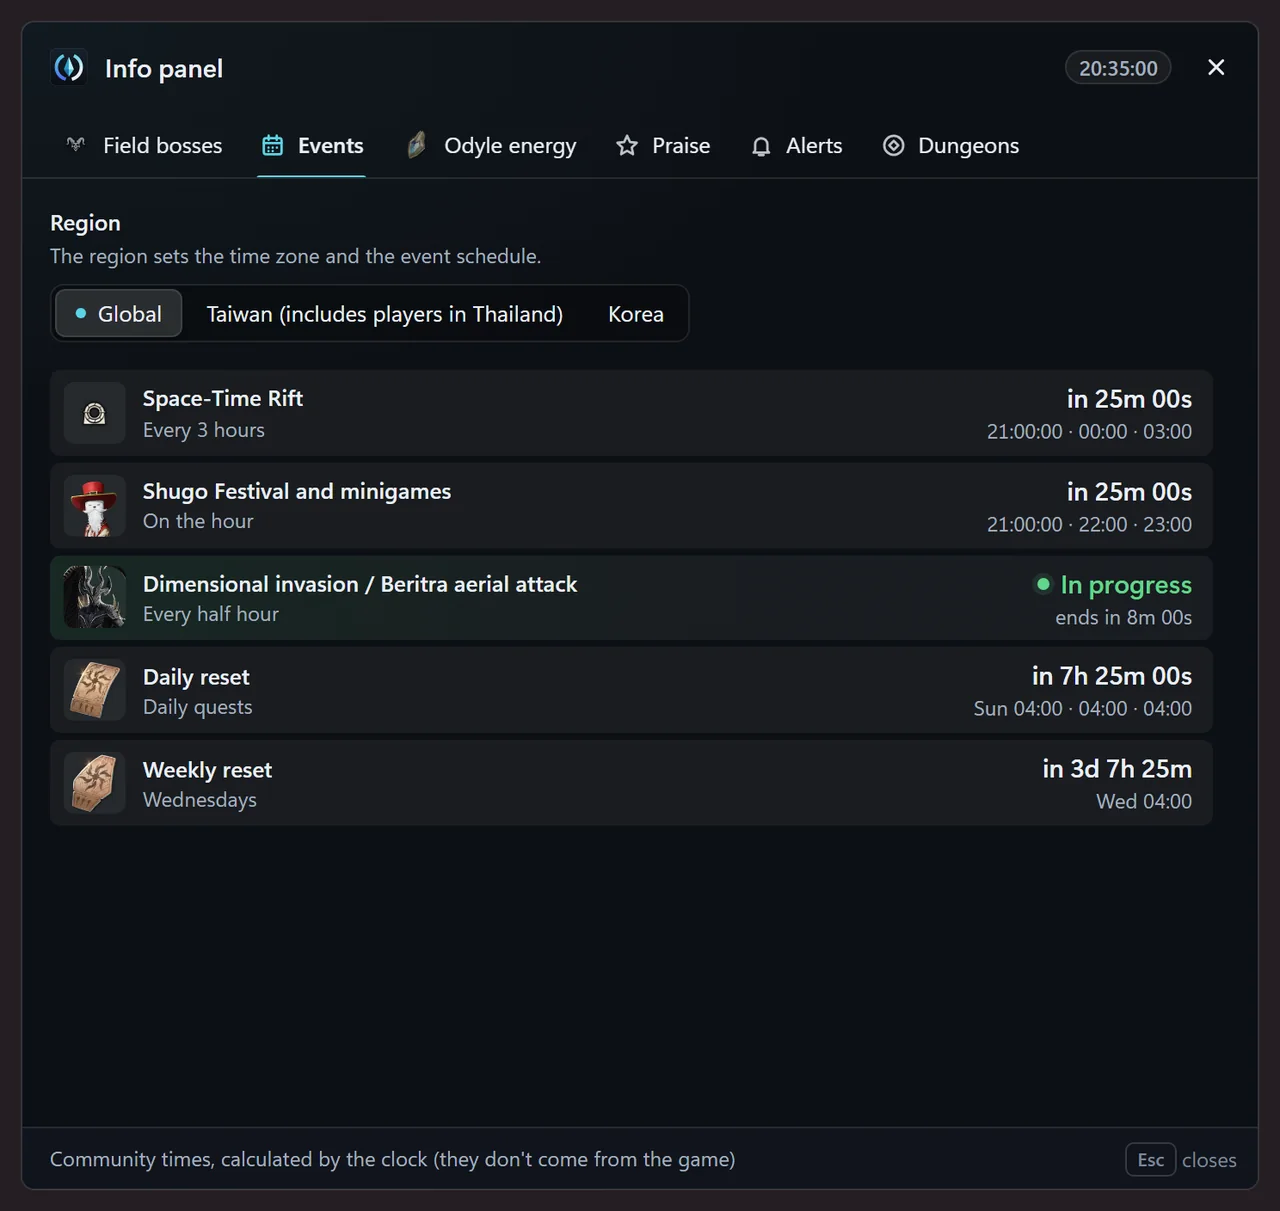Click the 'ends in 8m 00s' text
This screenshot has height=1211, width=1280.
point(1123,618)
